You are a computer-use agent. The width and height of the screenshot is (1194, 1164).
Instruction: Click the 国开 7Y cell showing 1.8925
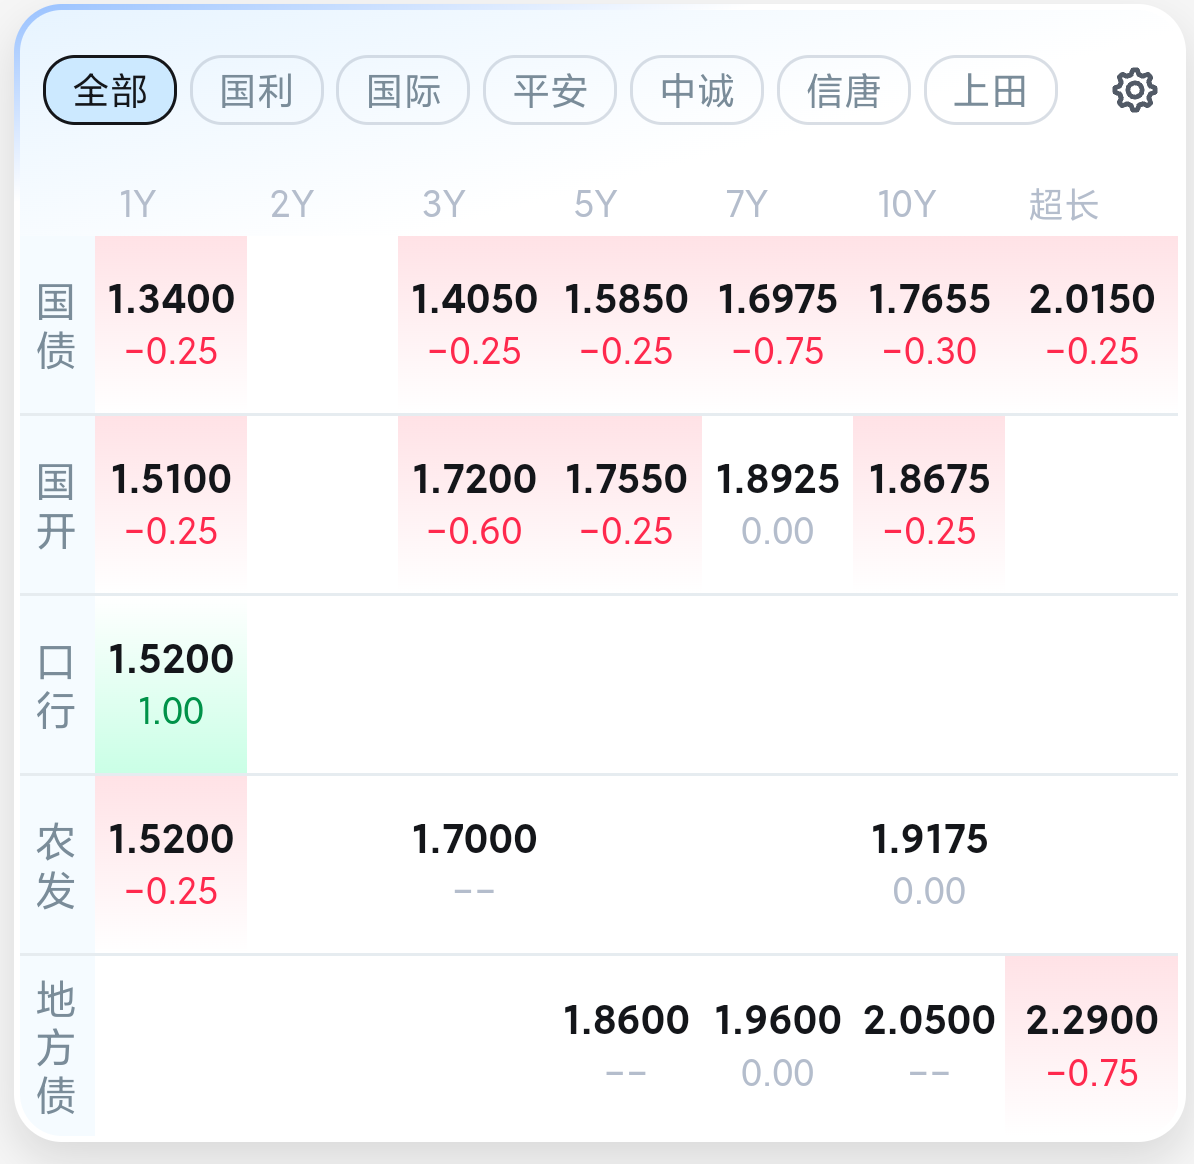[777, 503]
